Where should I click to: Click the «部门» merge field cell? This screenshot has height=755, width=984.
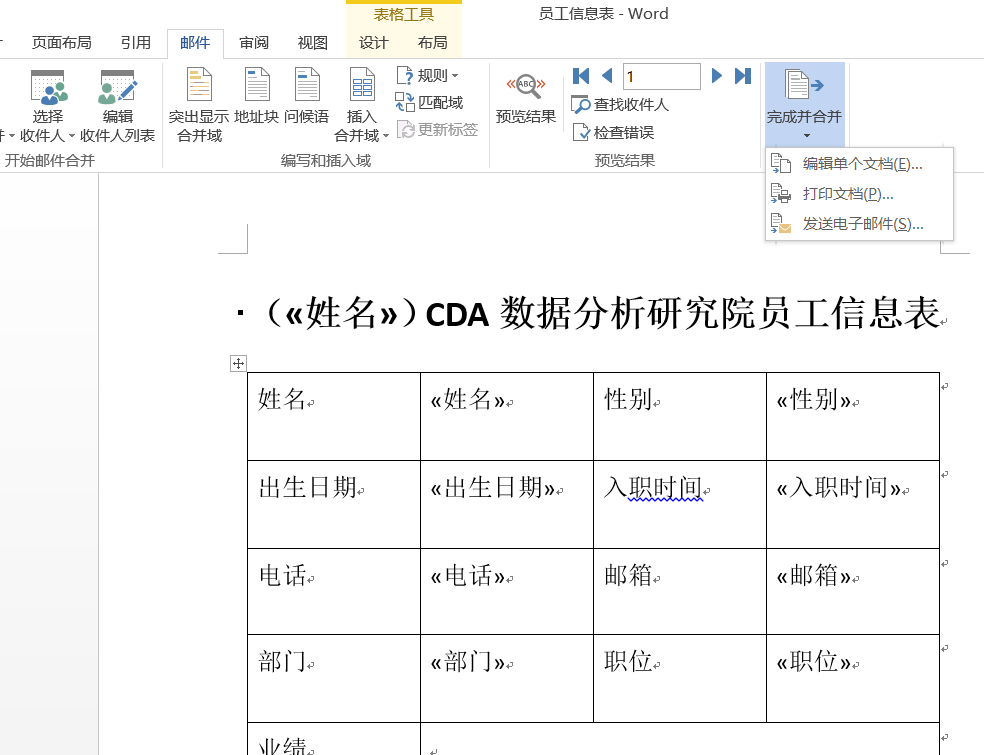507,678
